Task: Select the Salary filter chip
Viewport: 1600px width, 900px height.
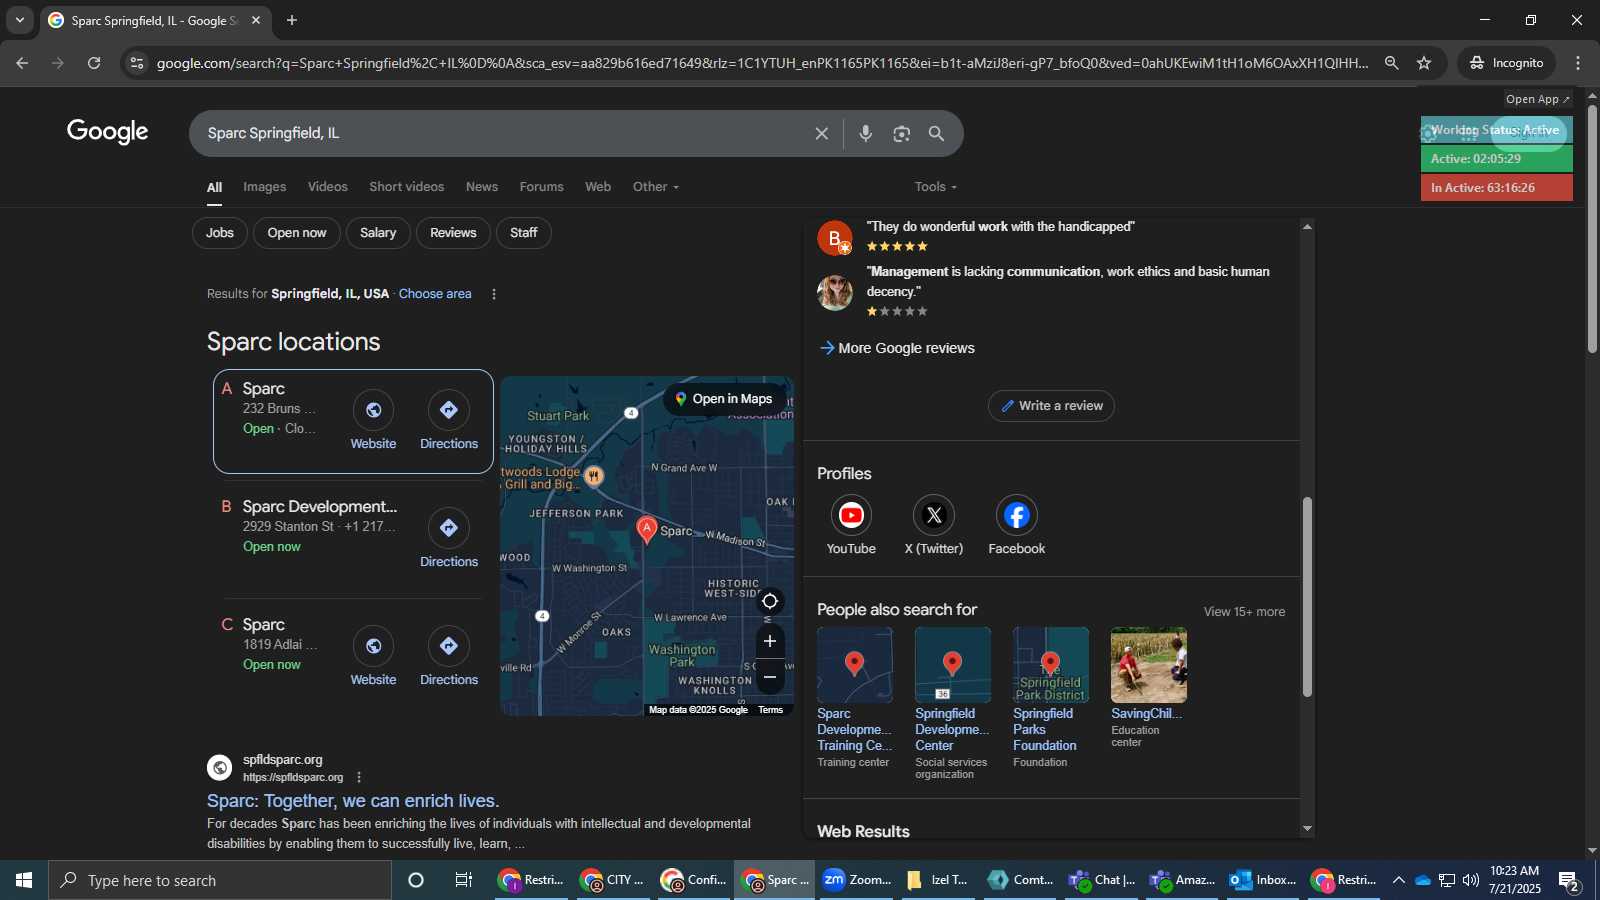Action: tap(378, 233)
